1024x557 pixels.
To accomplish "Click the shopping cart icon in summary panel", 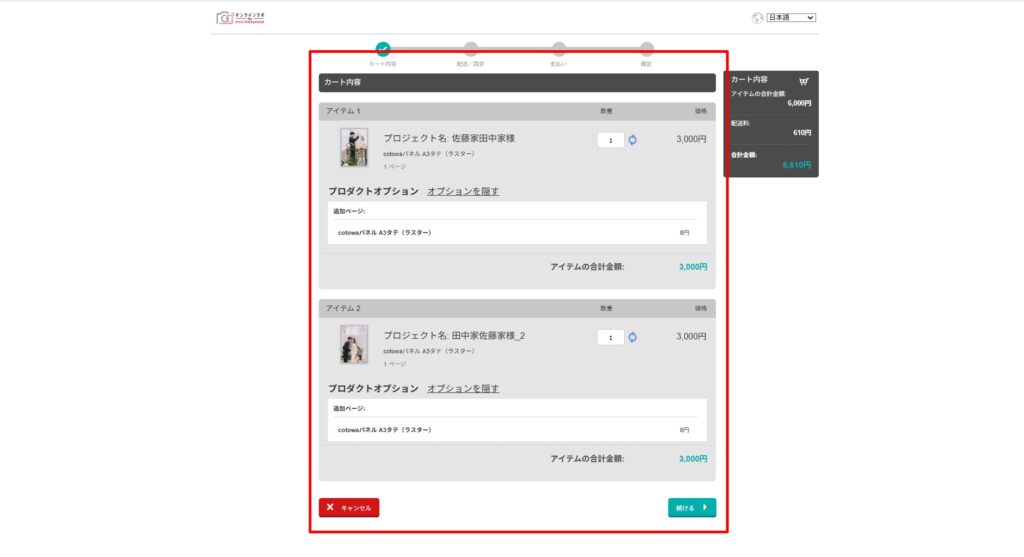I will tap(803, 81).
